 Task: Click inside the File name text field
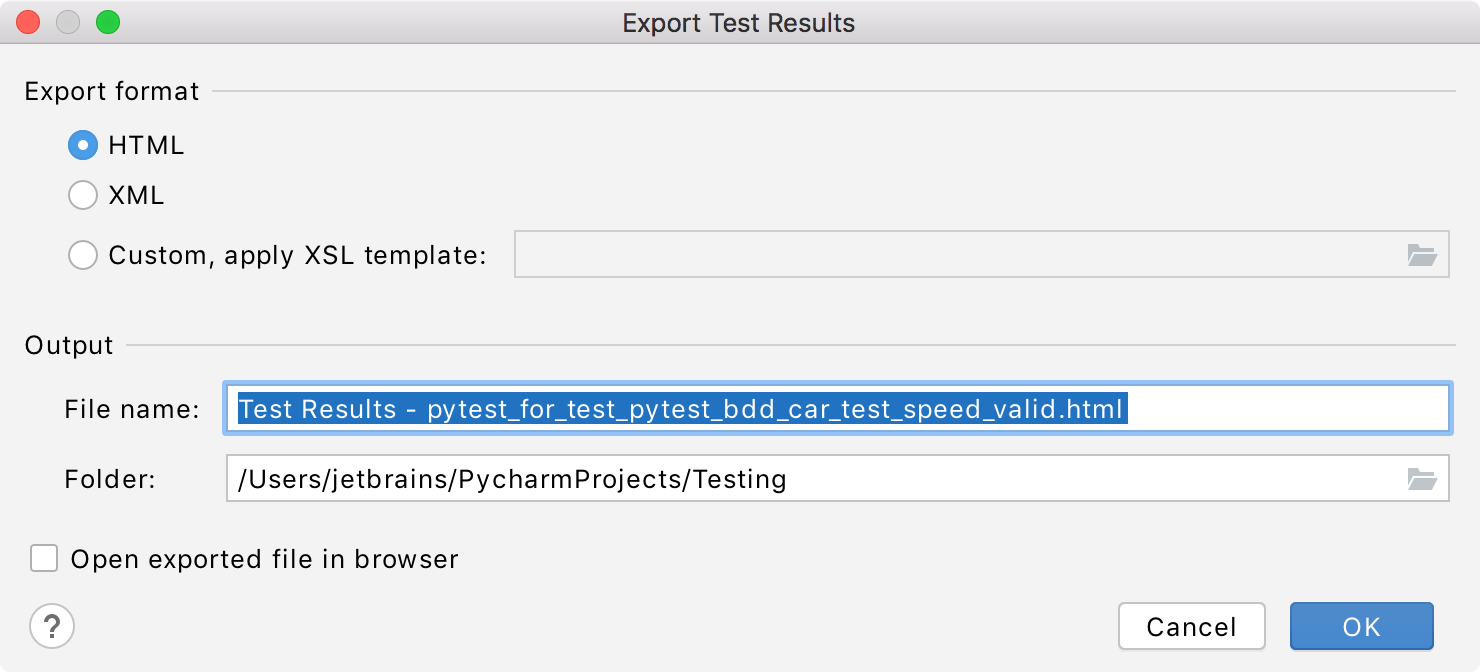click(x=700, y=408)
